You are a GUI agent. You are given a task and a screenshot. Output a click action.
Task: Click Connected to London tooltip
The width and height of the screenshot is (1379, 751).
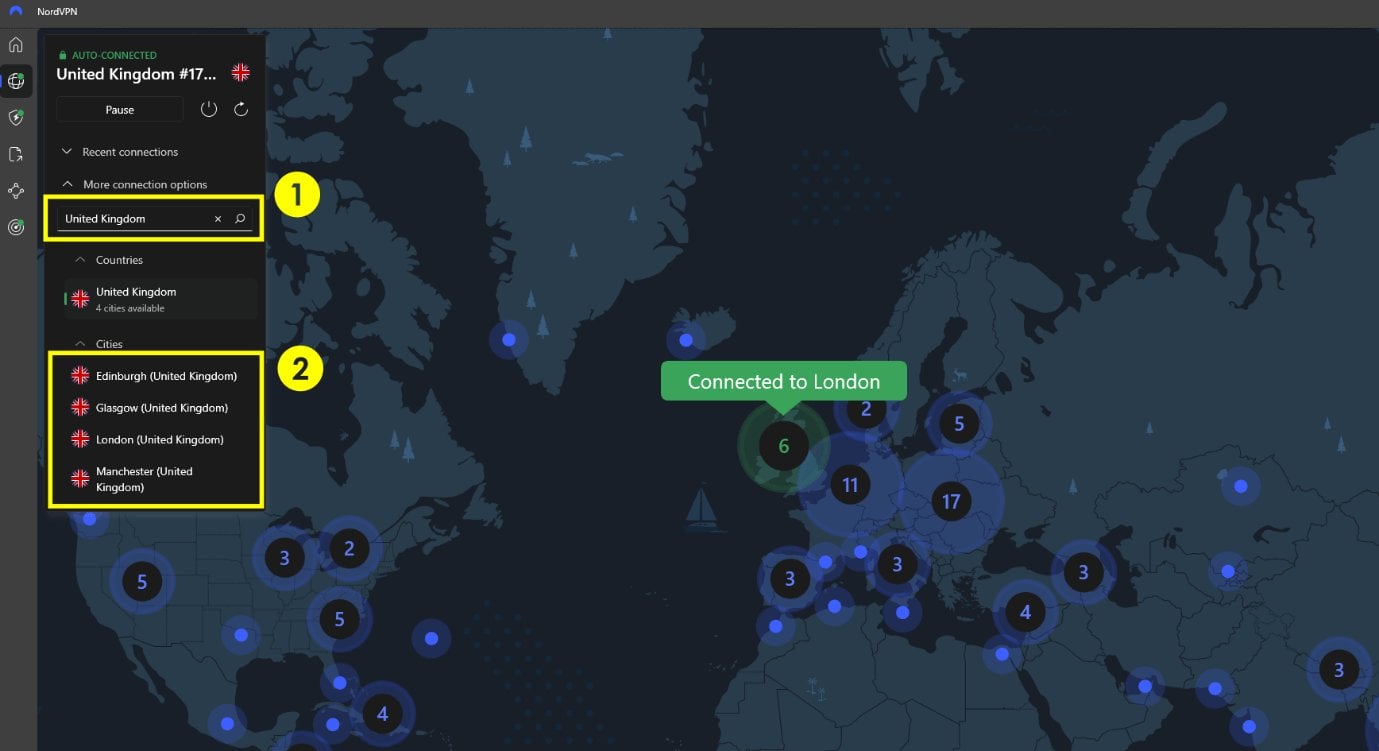784,381
